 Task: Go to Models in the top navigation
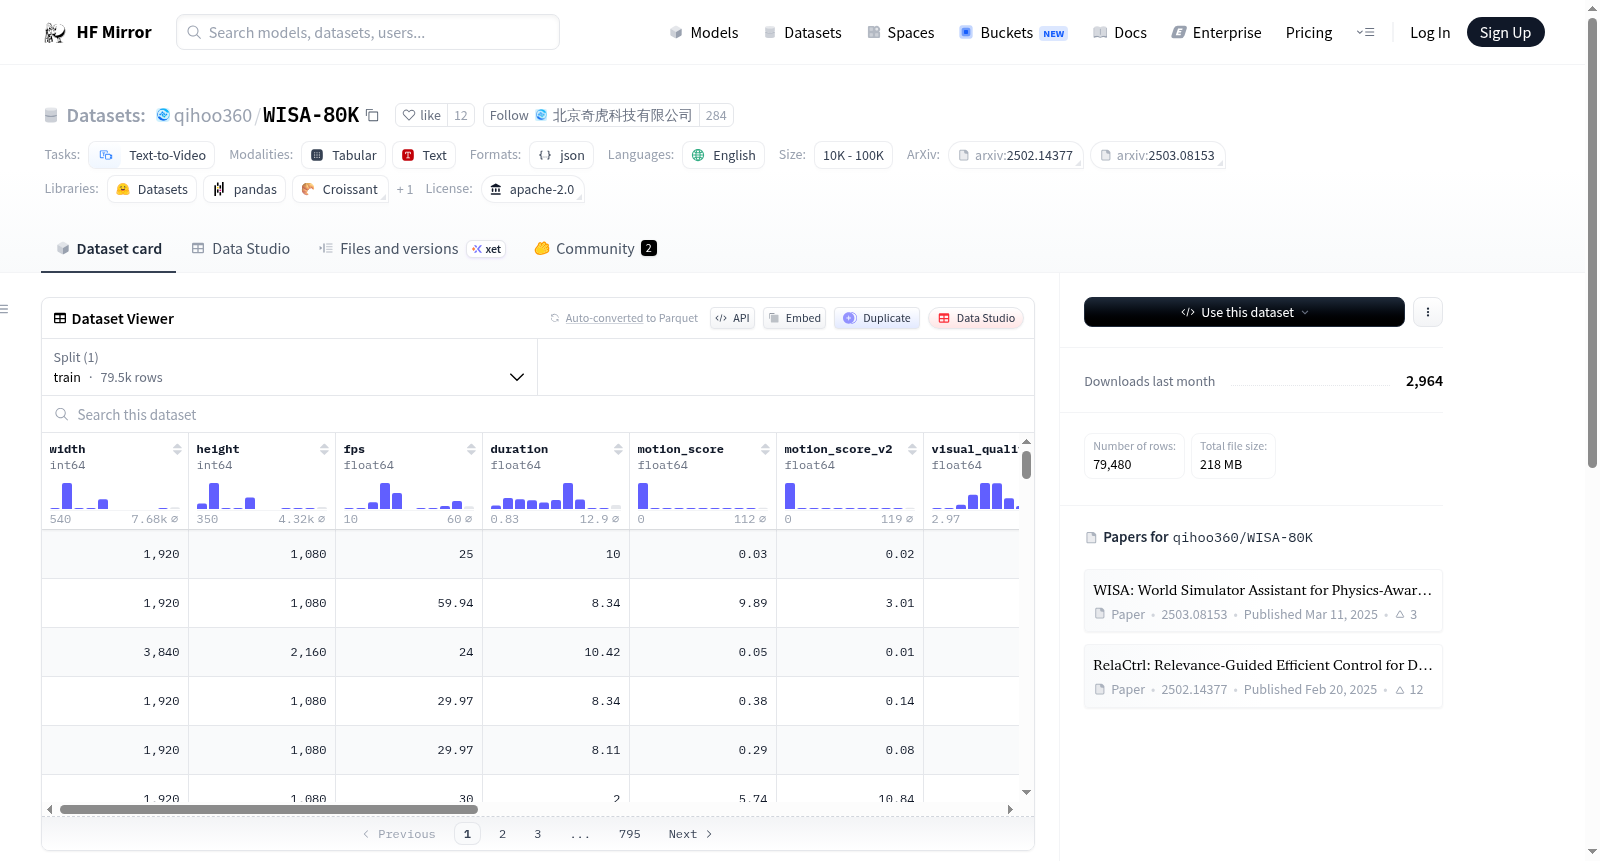coord(704,33)
